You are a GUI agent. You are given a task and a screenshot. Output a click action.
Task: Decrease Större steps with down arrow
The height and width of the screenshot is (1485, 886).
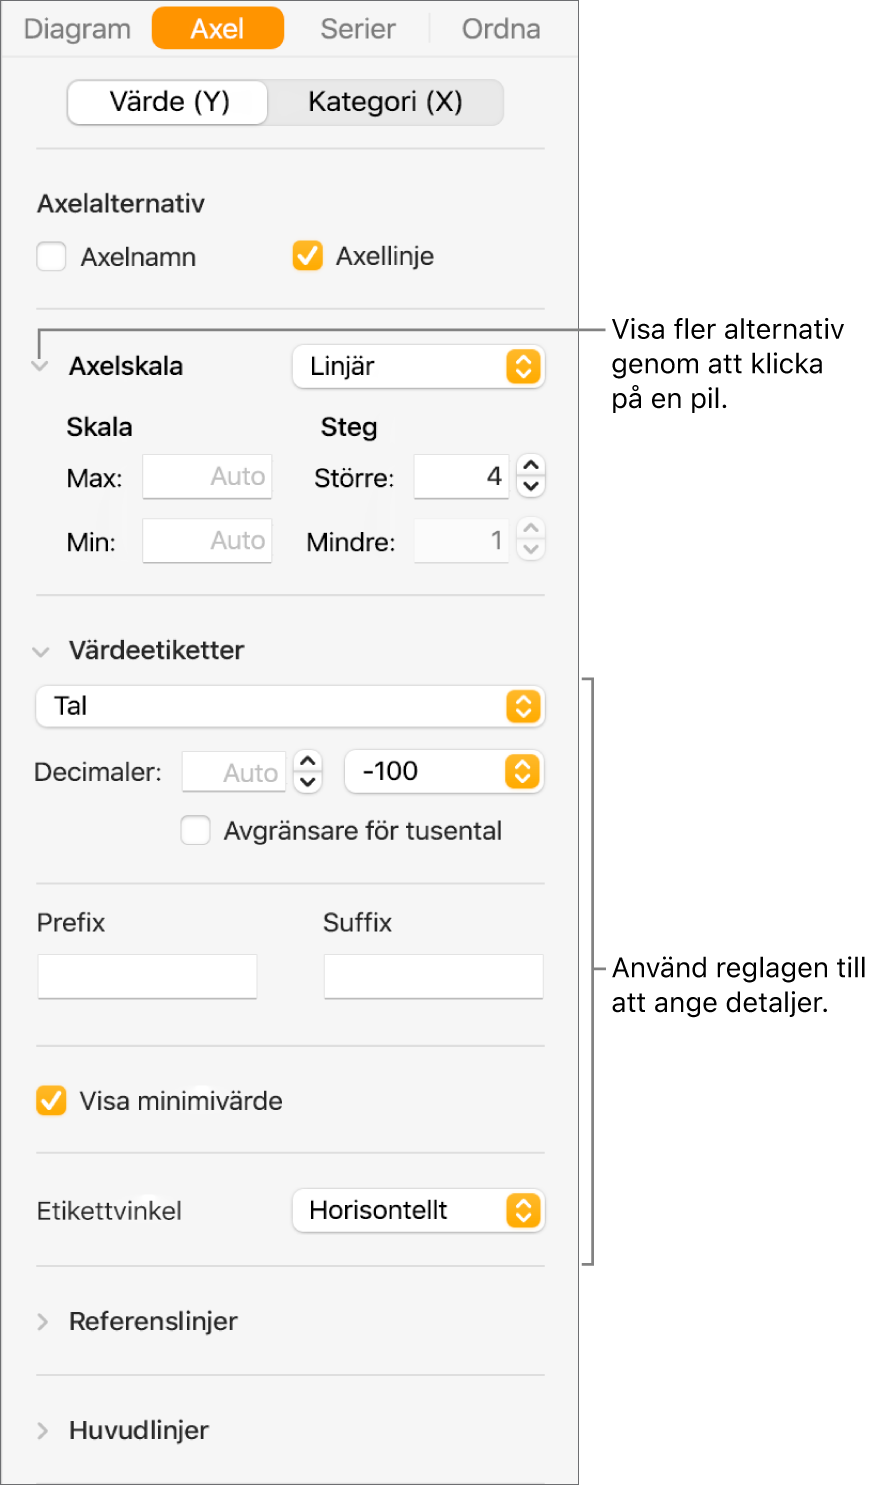531,488
